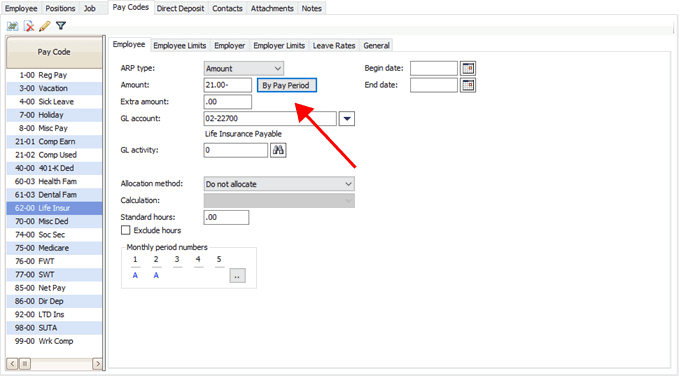Select the 1-00 Reg Pay row
The image size is (679, 376).
pos(54,75)
